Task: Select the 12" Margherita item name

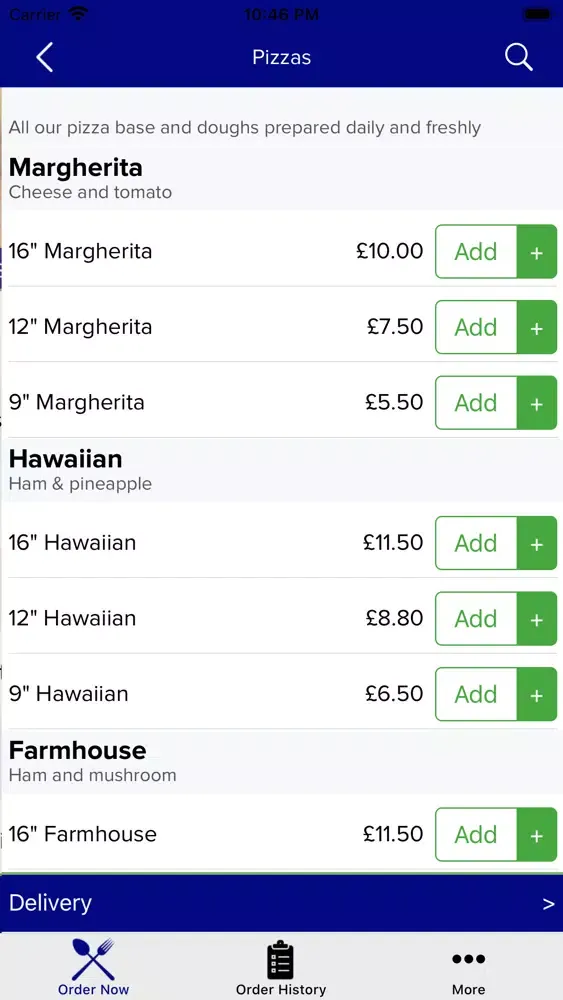Action: tap(80, 327)
